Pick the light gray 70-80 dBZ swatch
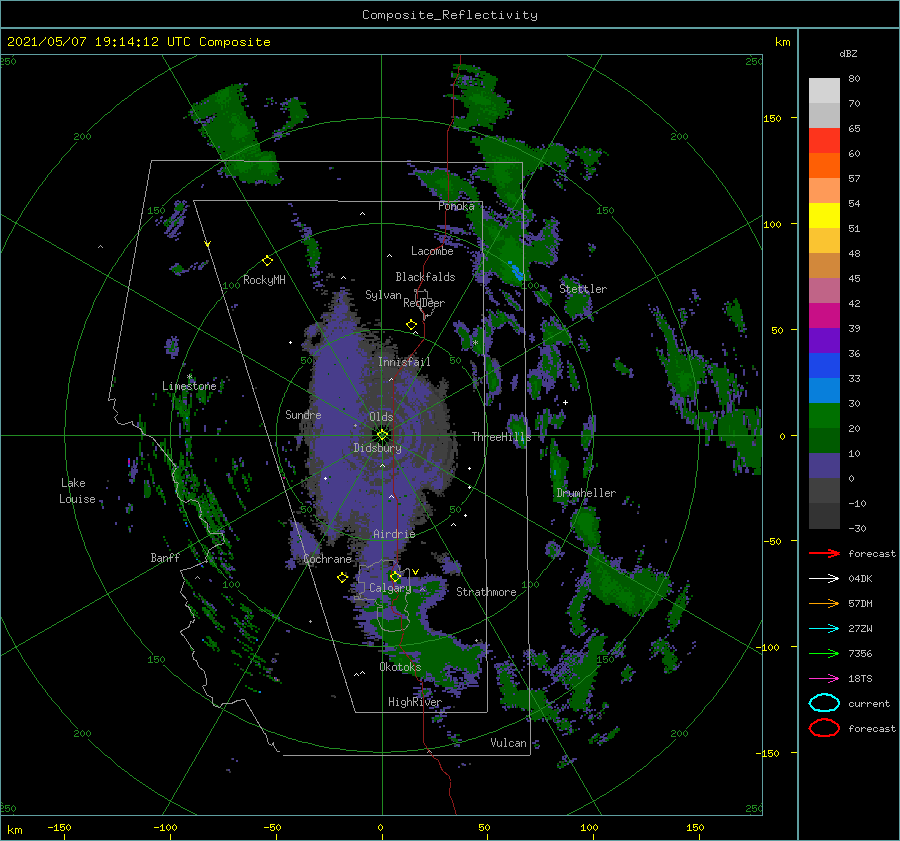The height and width of the screenshot is (841, 900). pyautogui.click(x=824, y=91)
